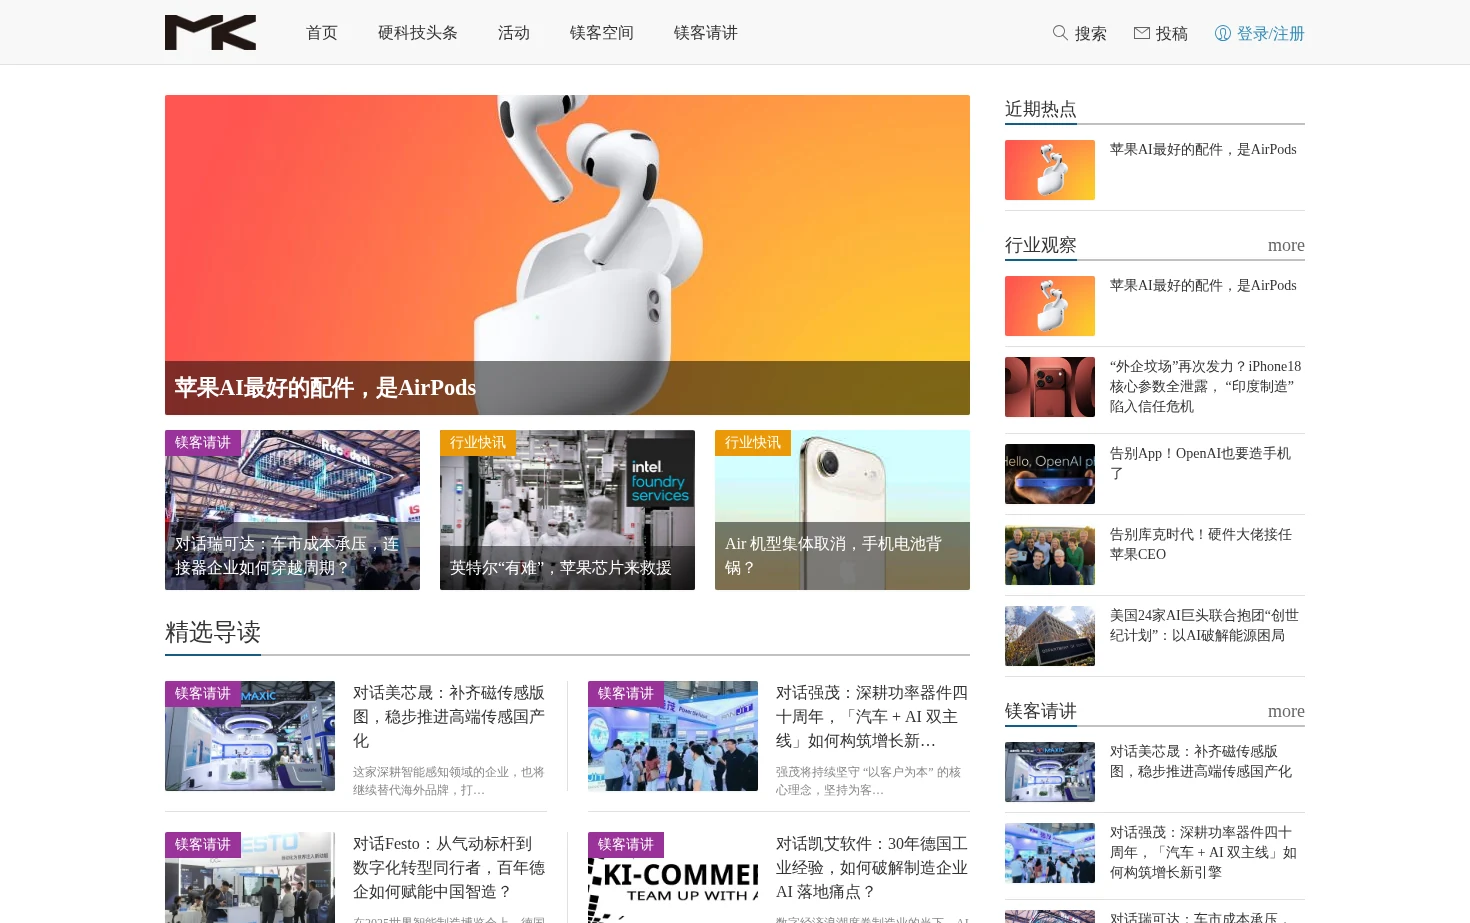Viewport: 1470px width, 923px height.
Task: Open 对话美芯晟 title in 精选导读
Action: pos(449,717)
